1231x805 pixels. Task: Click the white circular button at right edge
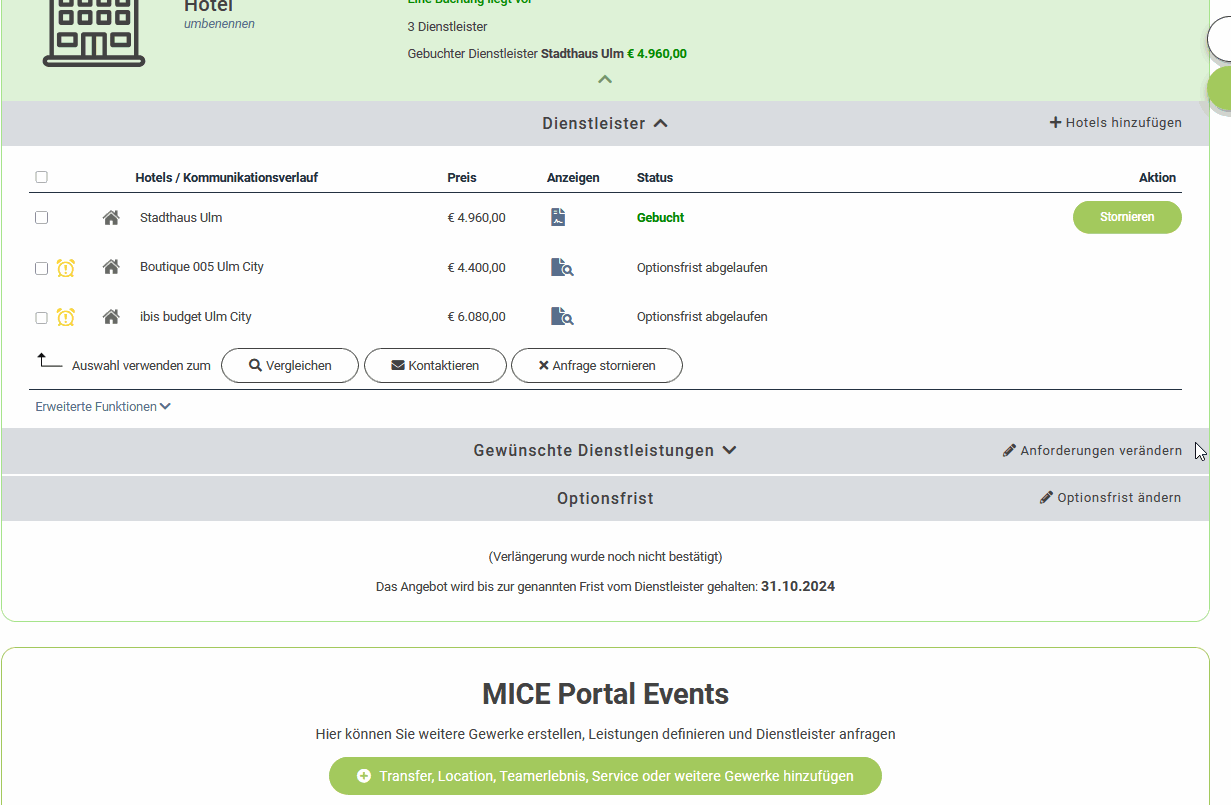1220,40
